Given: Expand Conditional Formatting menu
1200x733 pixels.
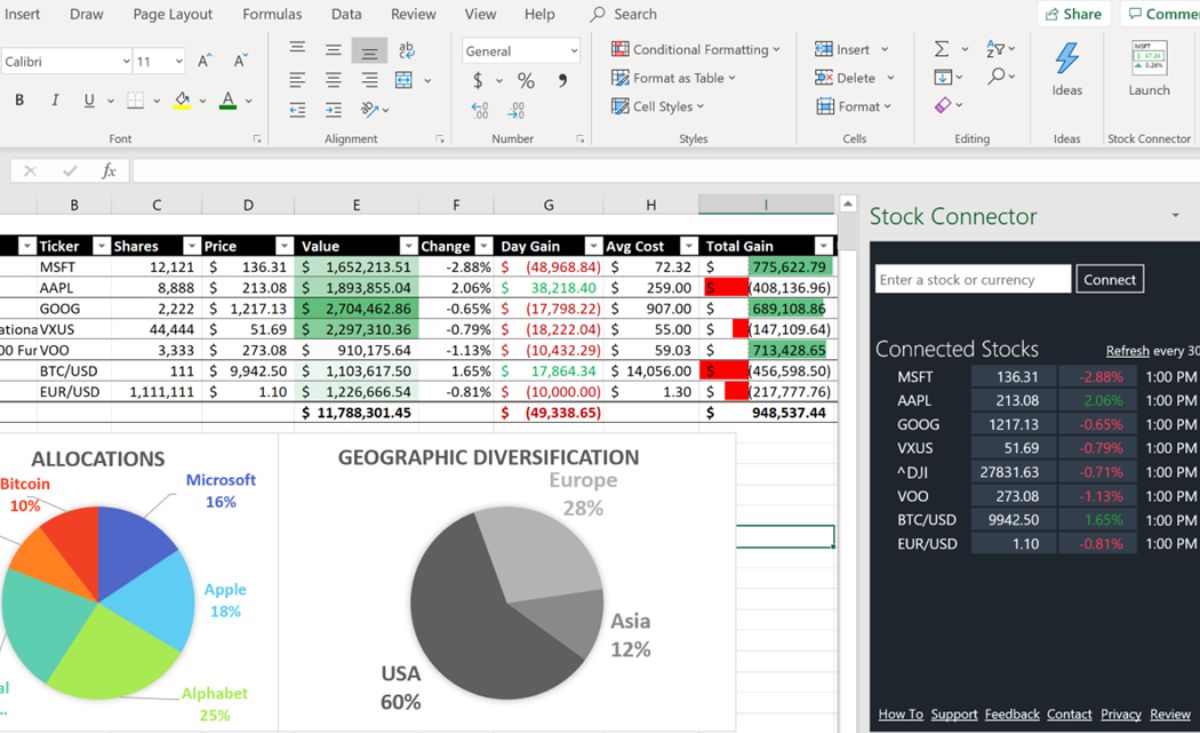Looking at the screenshot, I should click(x=696, y=49).
